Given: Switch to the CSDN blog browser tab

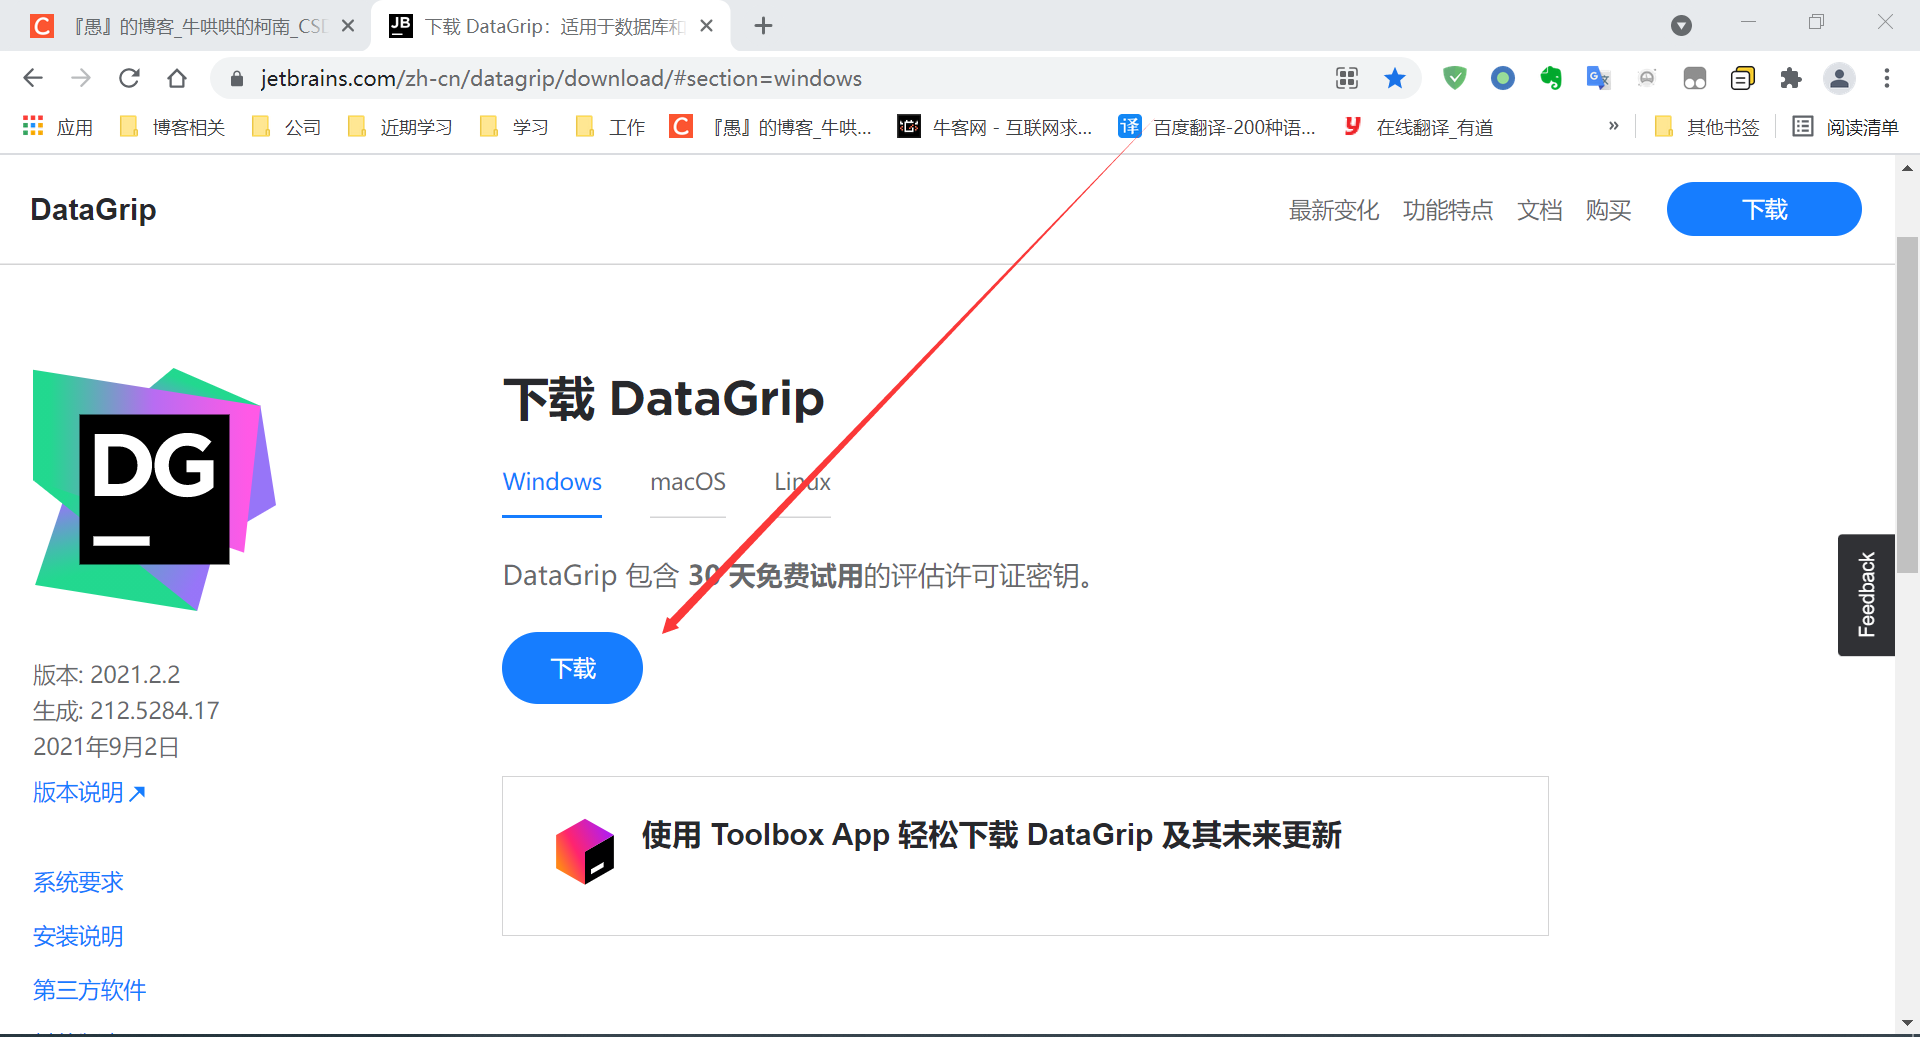Looking at the screenshot, I should (185, 26).
